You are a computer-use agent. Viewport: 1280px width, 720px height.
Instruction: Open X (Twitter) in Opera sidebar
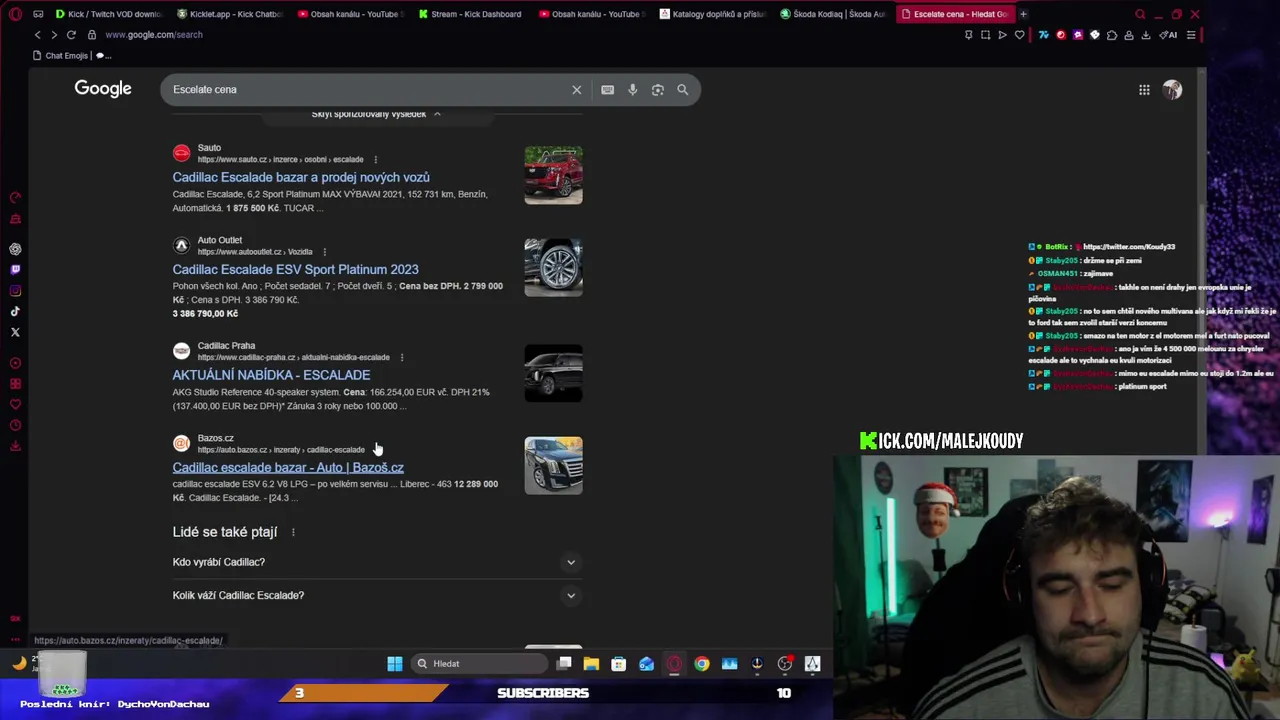click(x=15, y=332)
